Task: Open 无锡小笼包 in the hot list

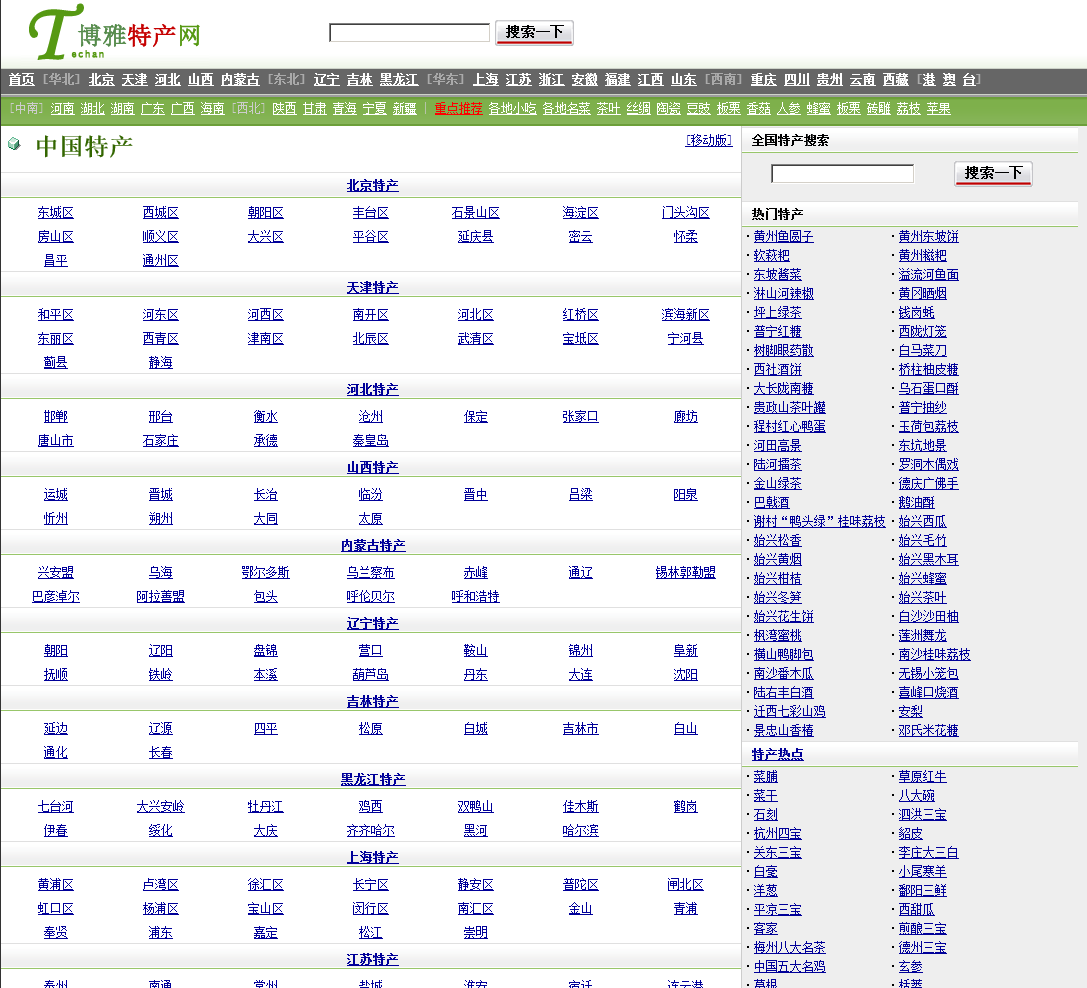Action: tap(928, 673)
